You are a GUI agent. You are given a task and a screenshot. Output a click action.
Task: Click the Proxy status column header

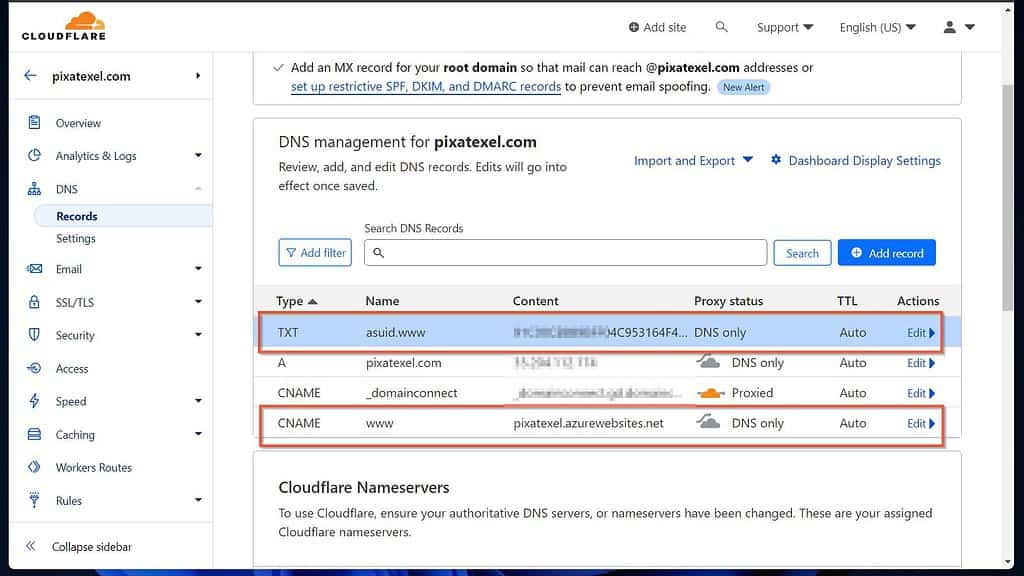pyautogui.click(x=728, y=301)
